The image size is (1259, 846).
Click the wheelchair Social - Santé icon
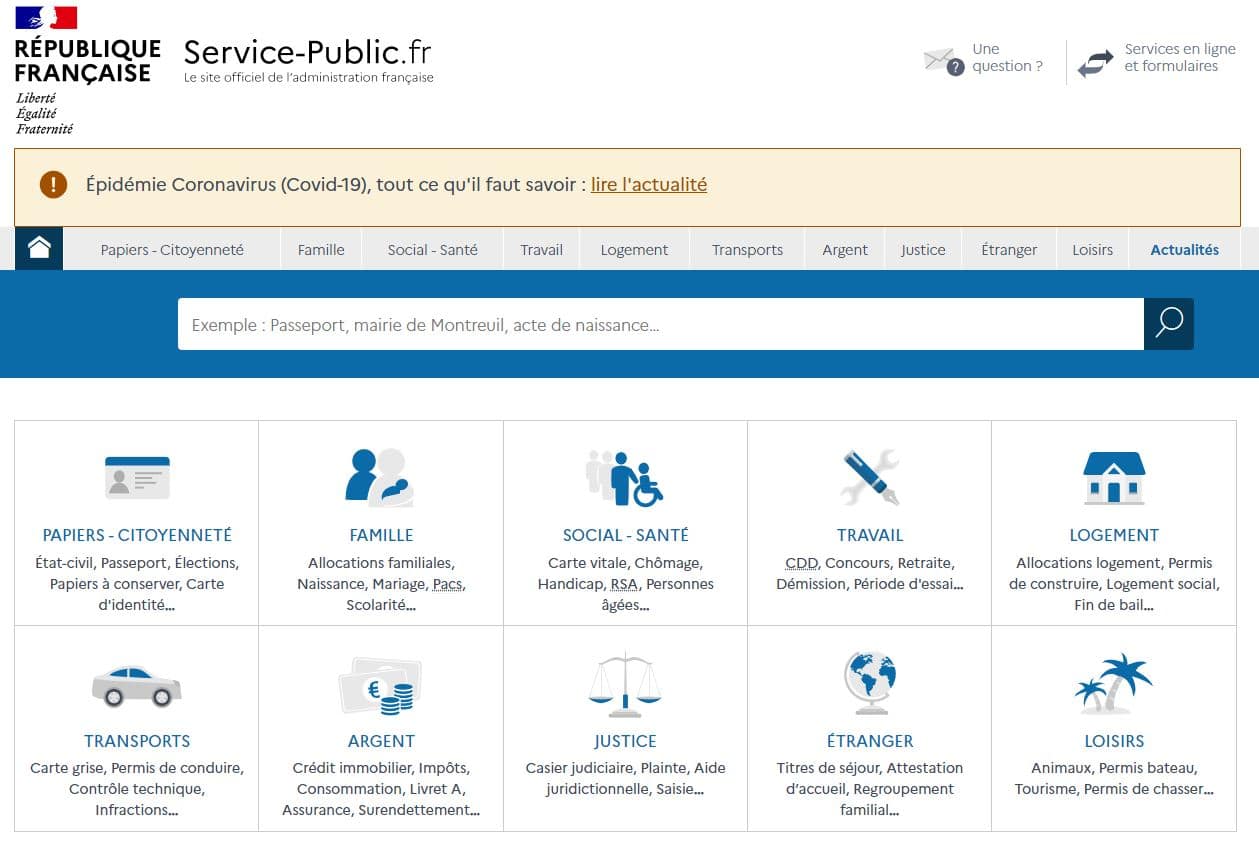click(624, 478)
